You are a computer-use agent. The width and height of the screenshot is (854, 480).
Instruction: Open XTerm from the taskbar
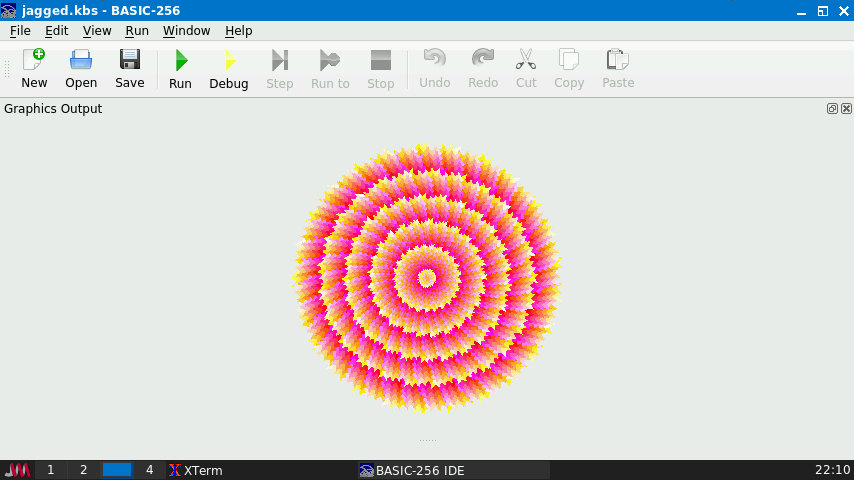click(195, 470)
